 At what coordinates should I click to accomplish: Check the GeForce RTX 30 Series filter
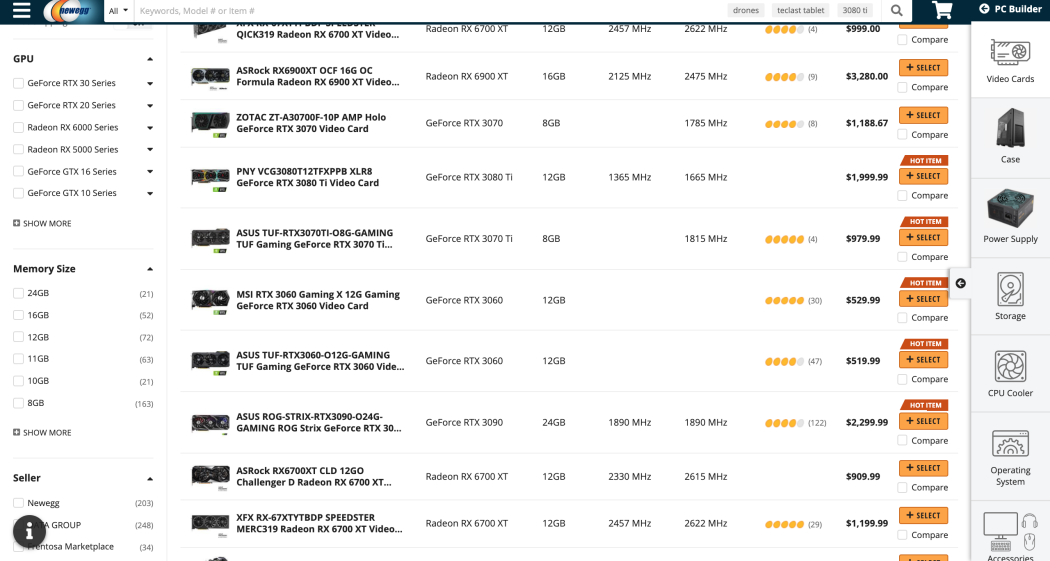click(19, 83)
